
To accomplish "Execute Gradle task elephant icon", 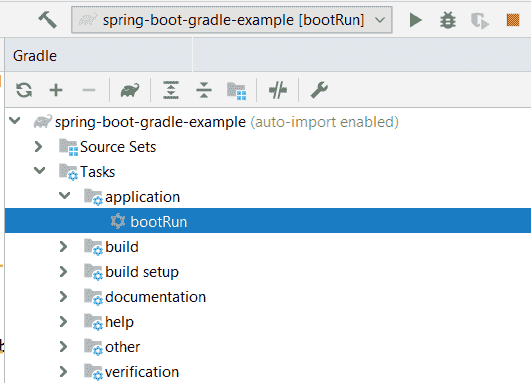I will (x=130, y=90).
